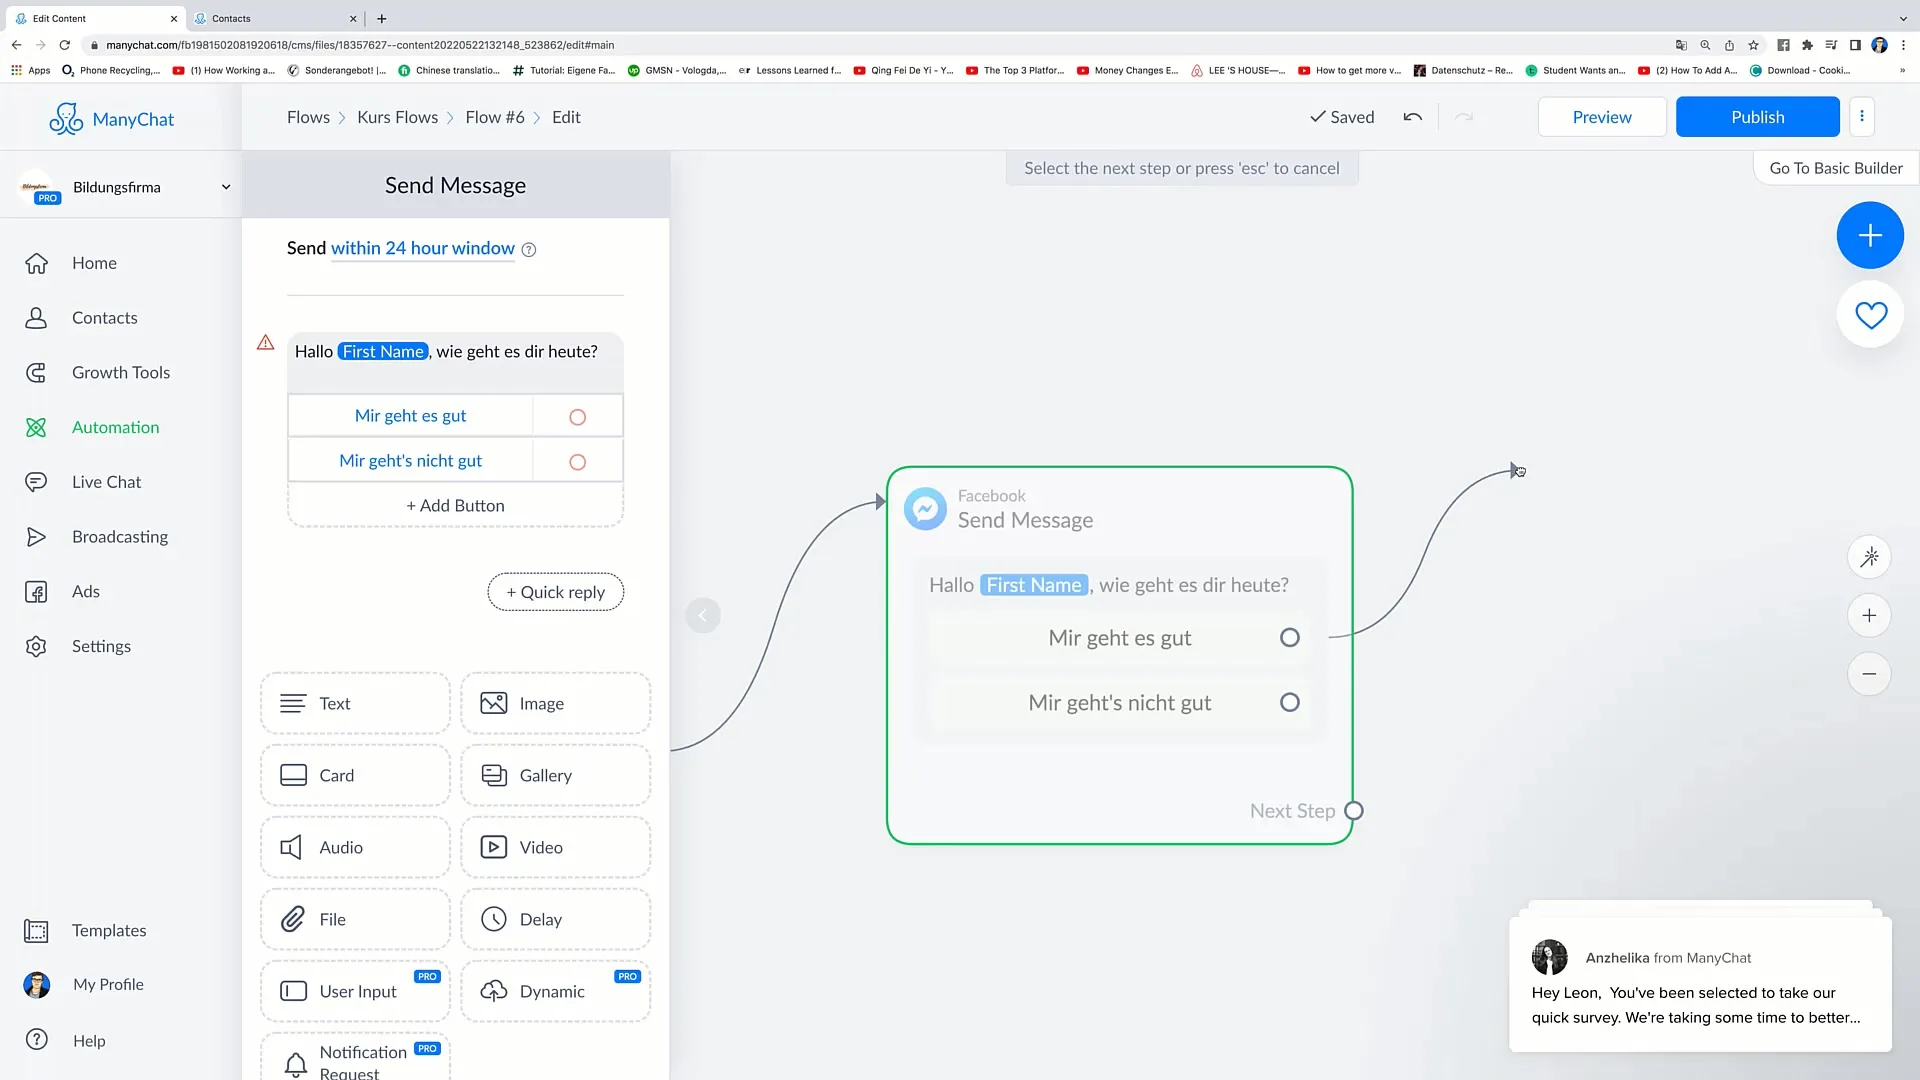Click the Automation sidebar icon

point(36,427)
